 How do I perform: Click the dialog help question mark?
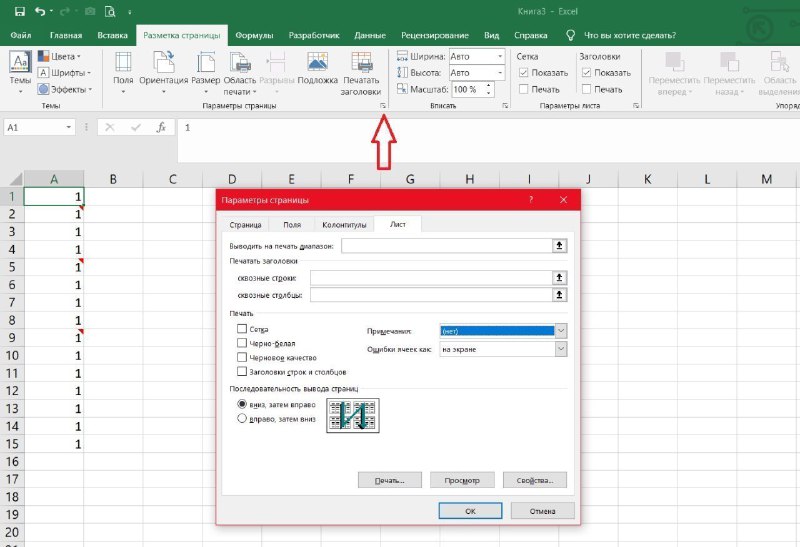pos(531,200)
